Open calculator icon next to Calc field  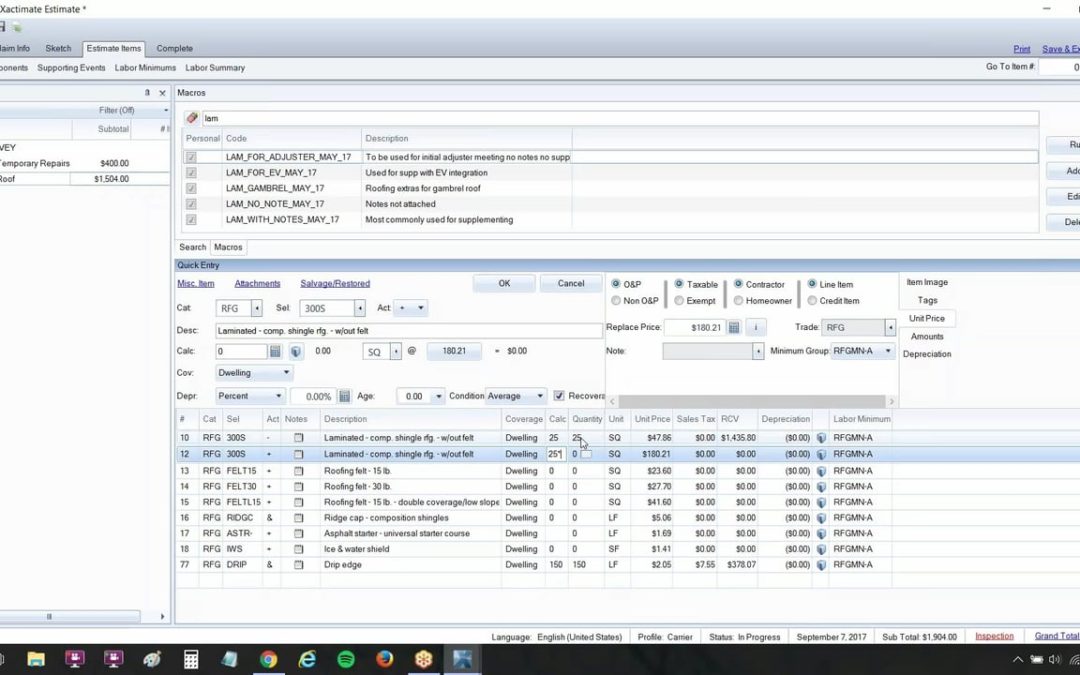point(275,351)
